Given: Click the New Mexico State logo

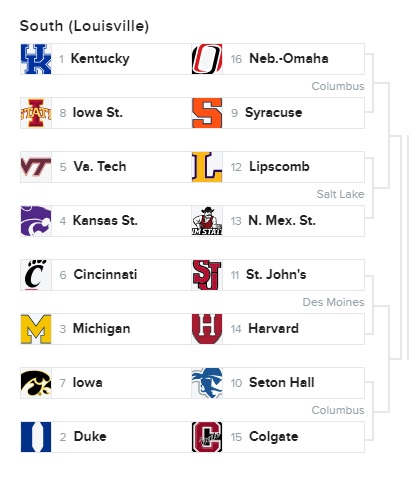Looking at the screenshot, I should pyautogui.click(x=207, y=221).
